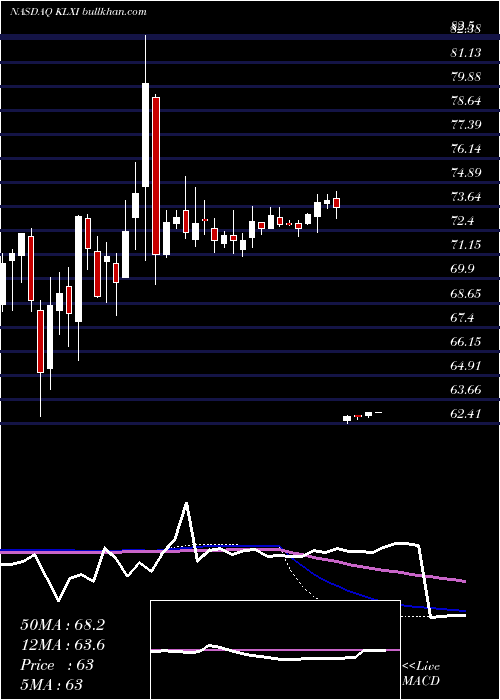Click the large red candlestick falling from 79
The width and height of the screenshot is (500, 700).
point(155,176)
